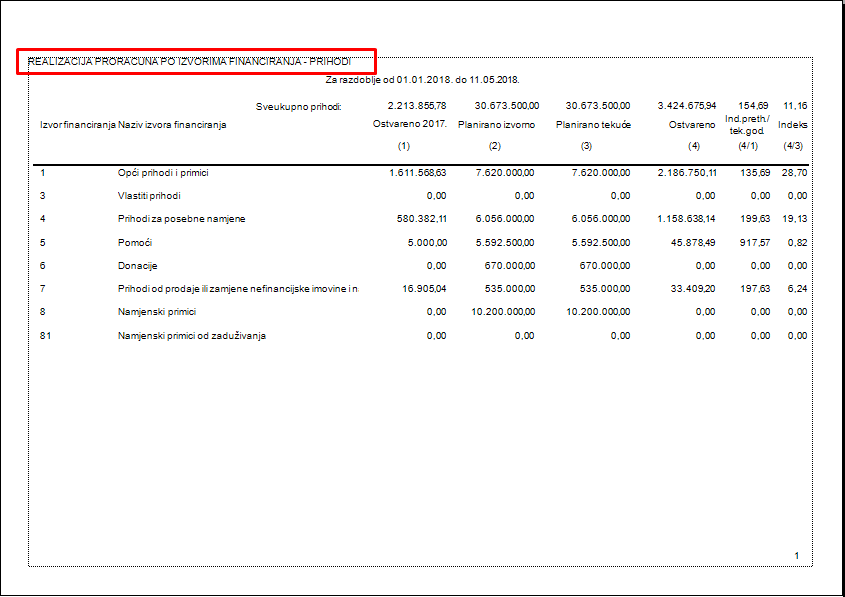Select the 'Pomoći' row name
The width and height of the screenshot is (845, 597).
pyautogui.click(x=135, y=243)
